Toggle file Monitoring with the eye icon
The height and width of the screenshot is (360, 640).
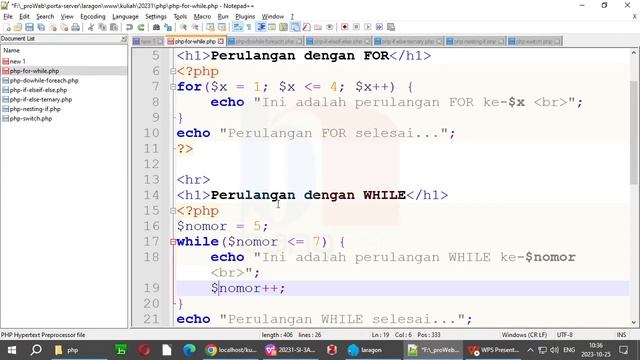click(330, 27)
